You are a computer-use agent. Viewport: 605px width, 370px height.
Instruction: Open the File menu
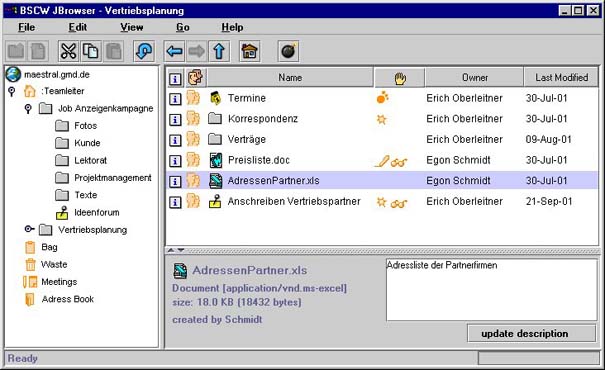point(26,27)
